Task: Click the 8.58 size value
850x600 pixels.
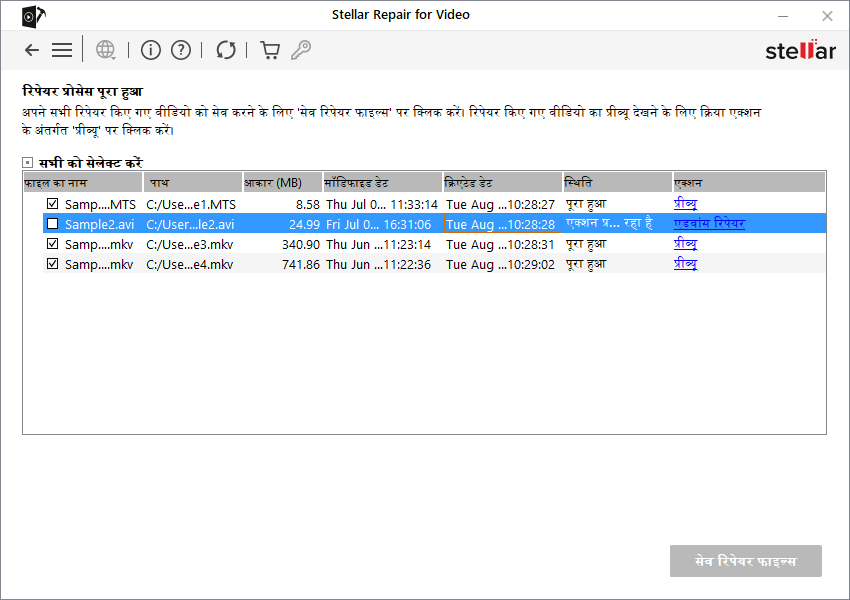Action: tap(308, 204)
